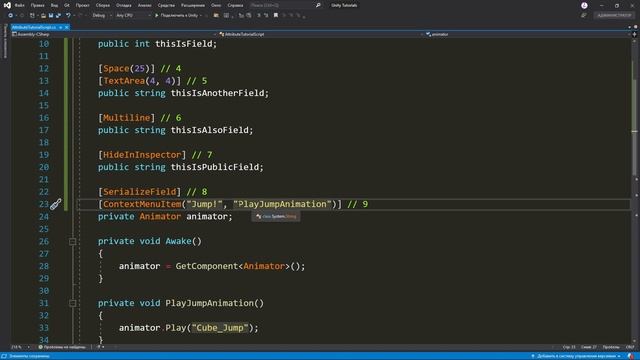
Task: Click the navigate backward toolbar icon
Action: 10,16
